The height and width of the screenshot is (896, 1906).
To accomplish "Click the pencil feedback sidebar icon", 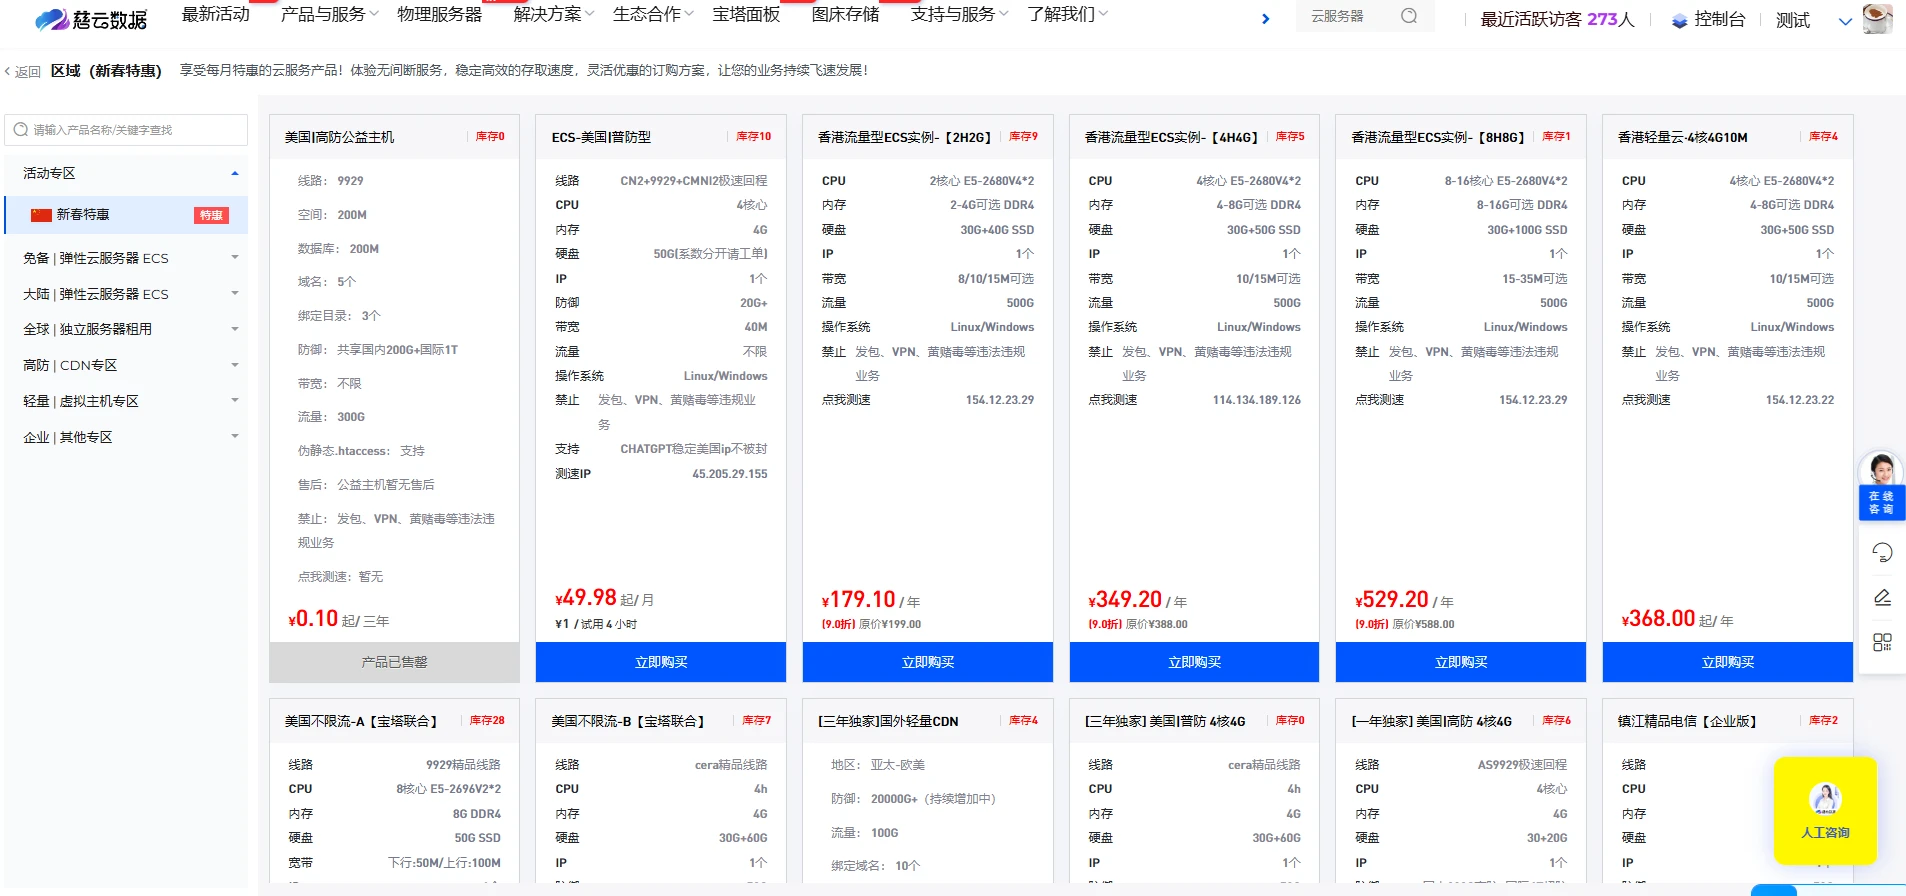I will click(x=1882, y=597).
